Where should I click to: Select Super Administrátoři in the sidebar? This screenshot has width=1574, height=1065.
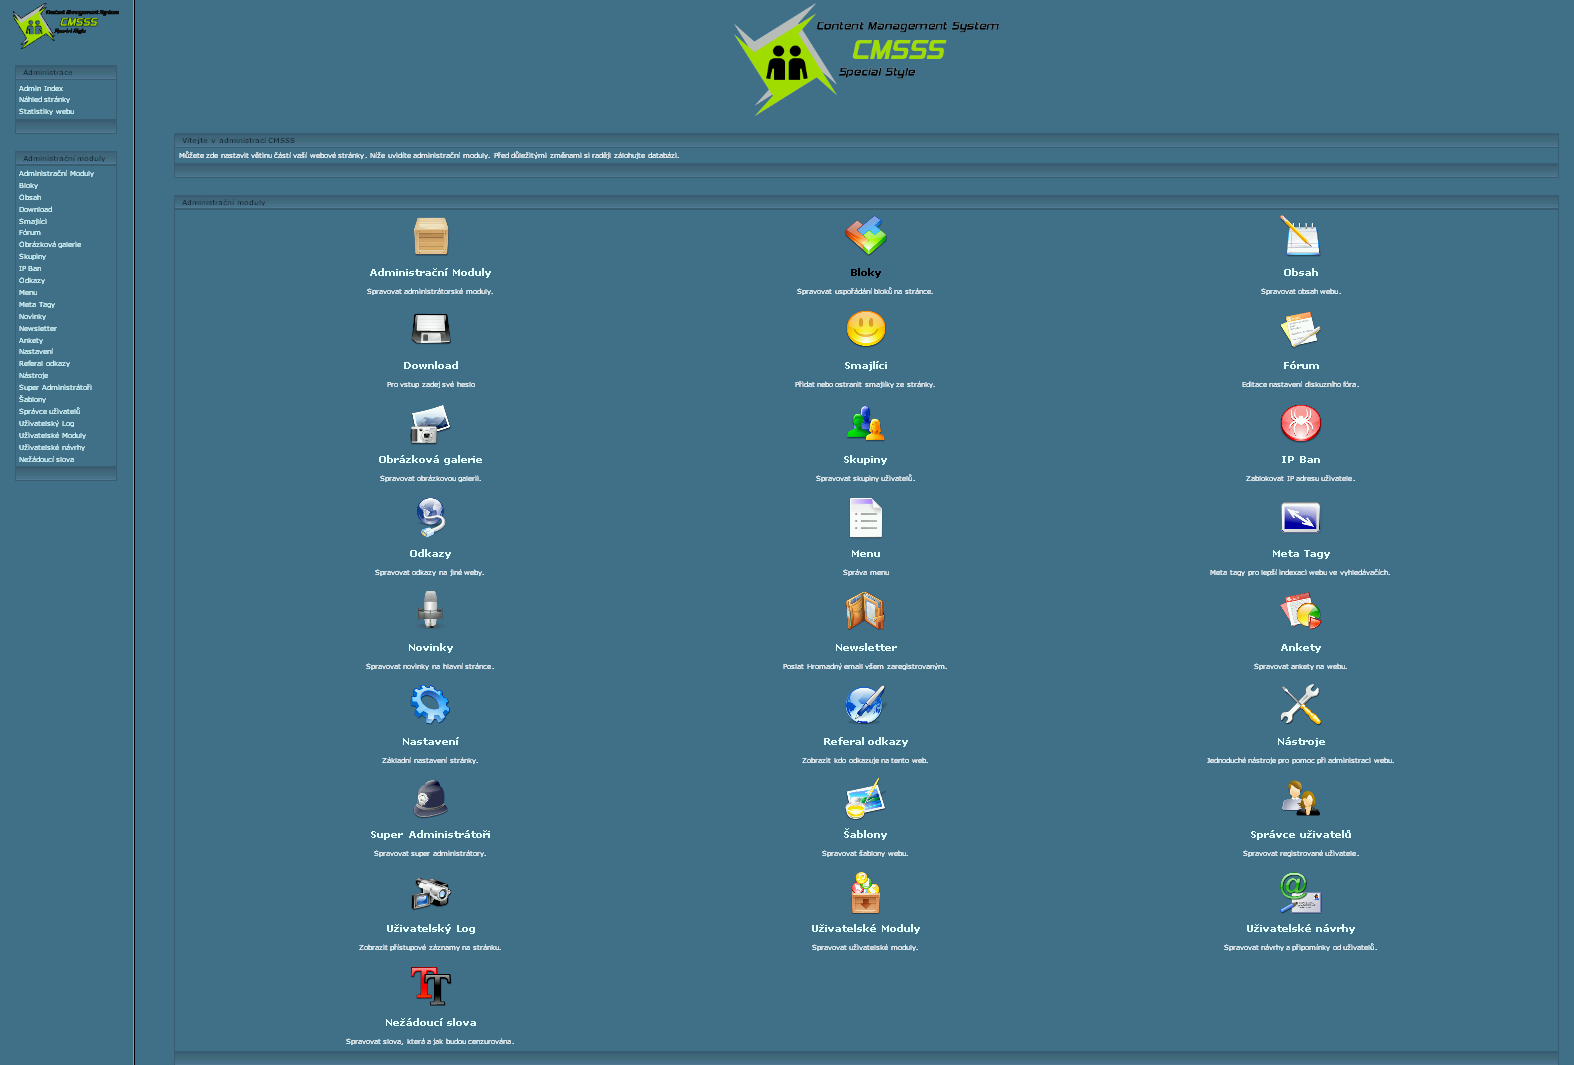pyautogui.click(x=56, y=388)
